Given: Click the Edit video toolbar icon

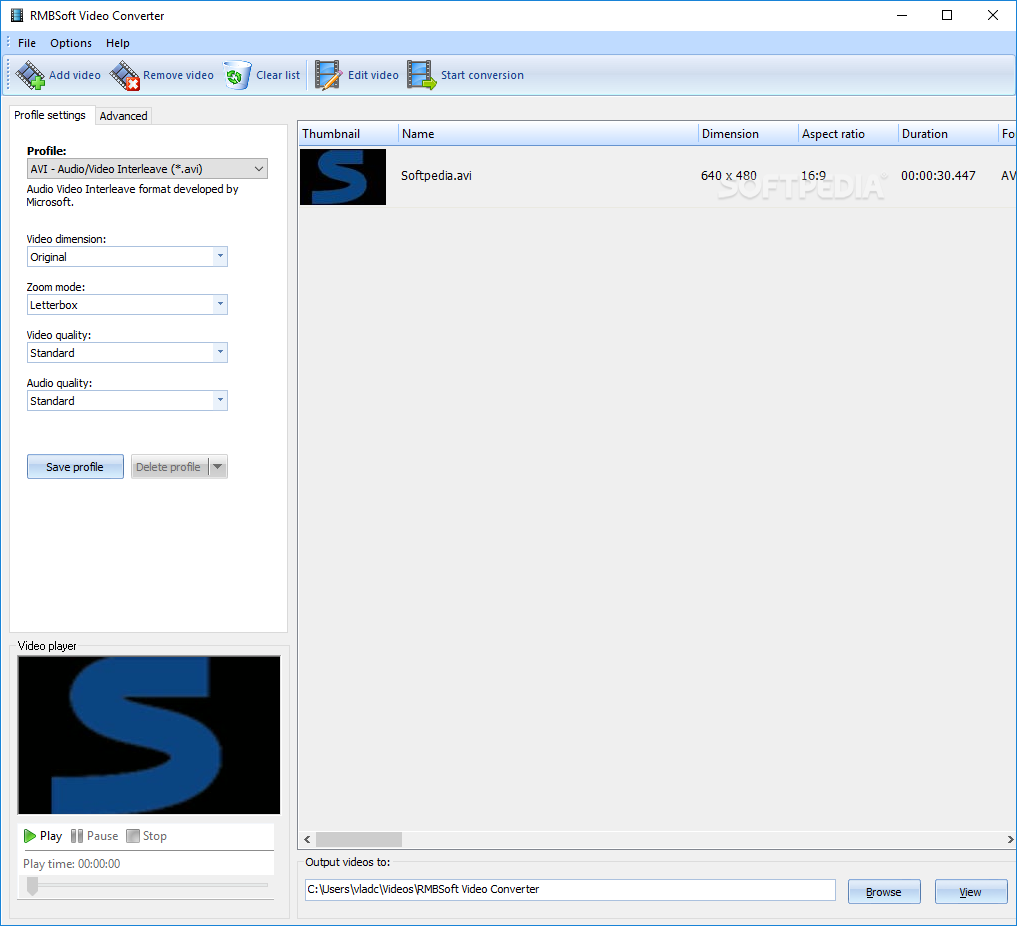Looking at the screenshot, I should point(328,75).
